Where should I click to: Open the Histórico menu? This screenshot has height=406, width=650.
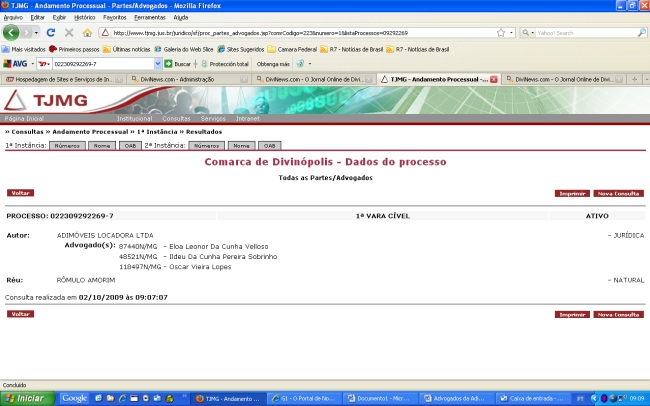tap(85, 17)
